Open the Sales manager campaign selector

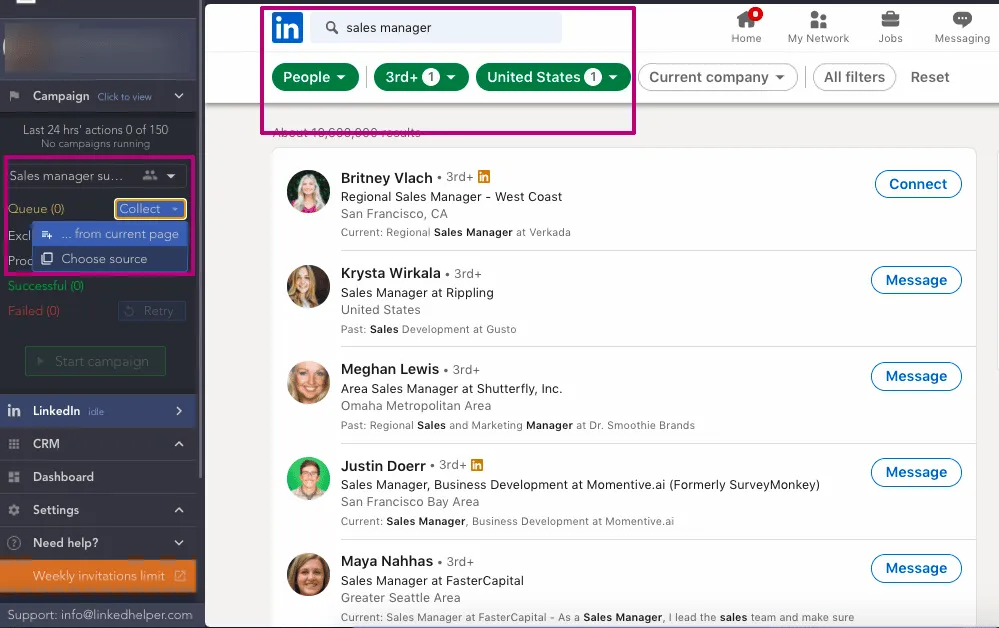pos(96,176)
